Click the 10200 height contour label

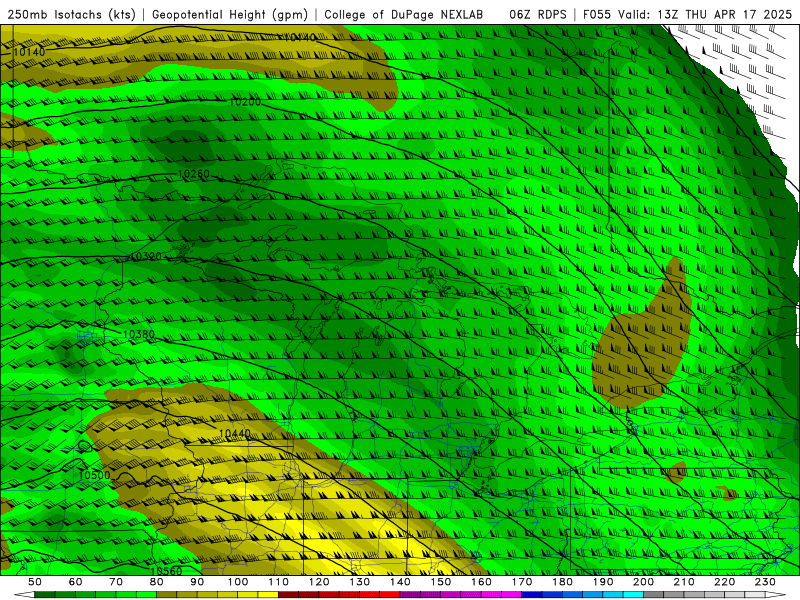point(245,102)
